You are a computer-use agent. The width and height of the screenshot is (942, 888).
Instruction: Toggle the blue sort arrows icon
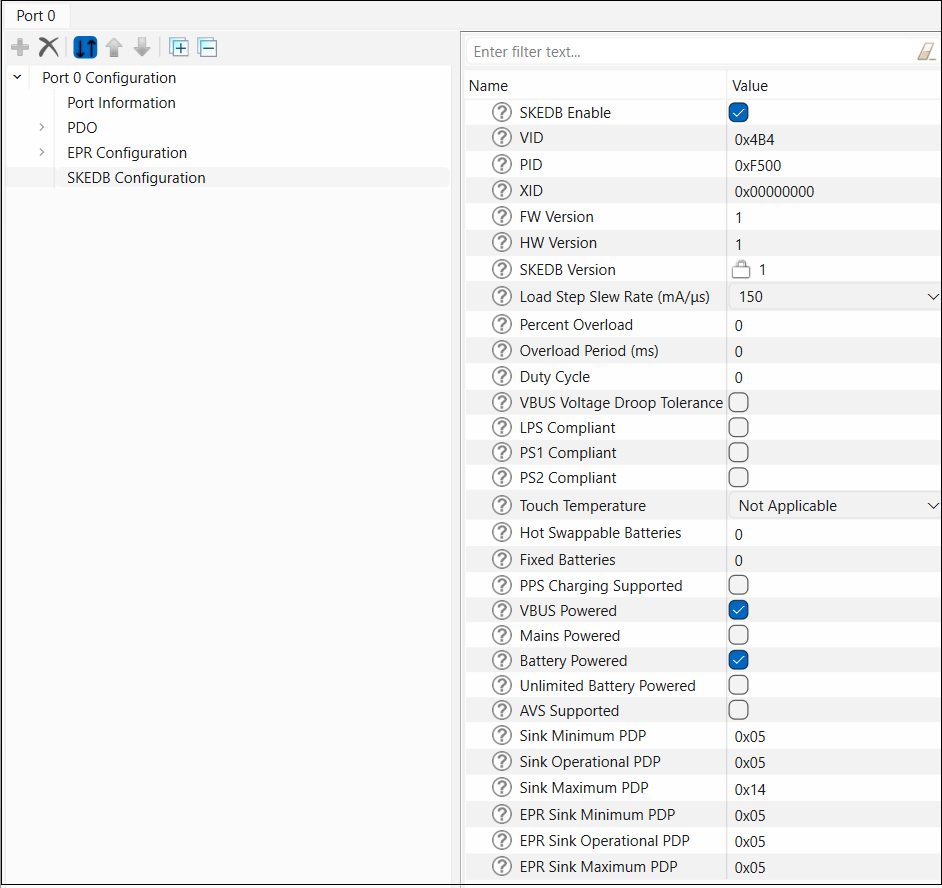pyautogui.click(x=85, y=47)
